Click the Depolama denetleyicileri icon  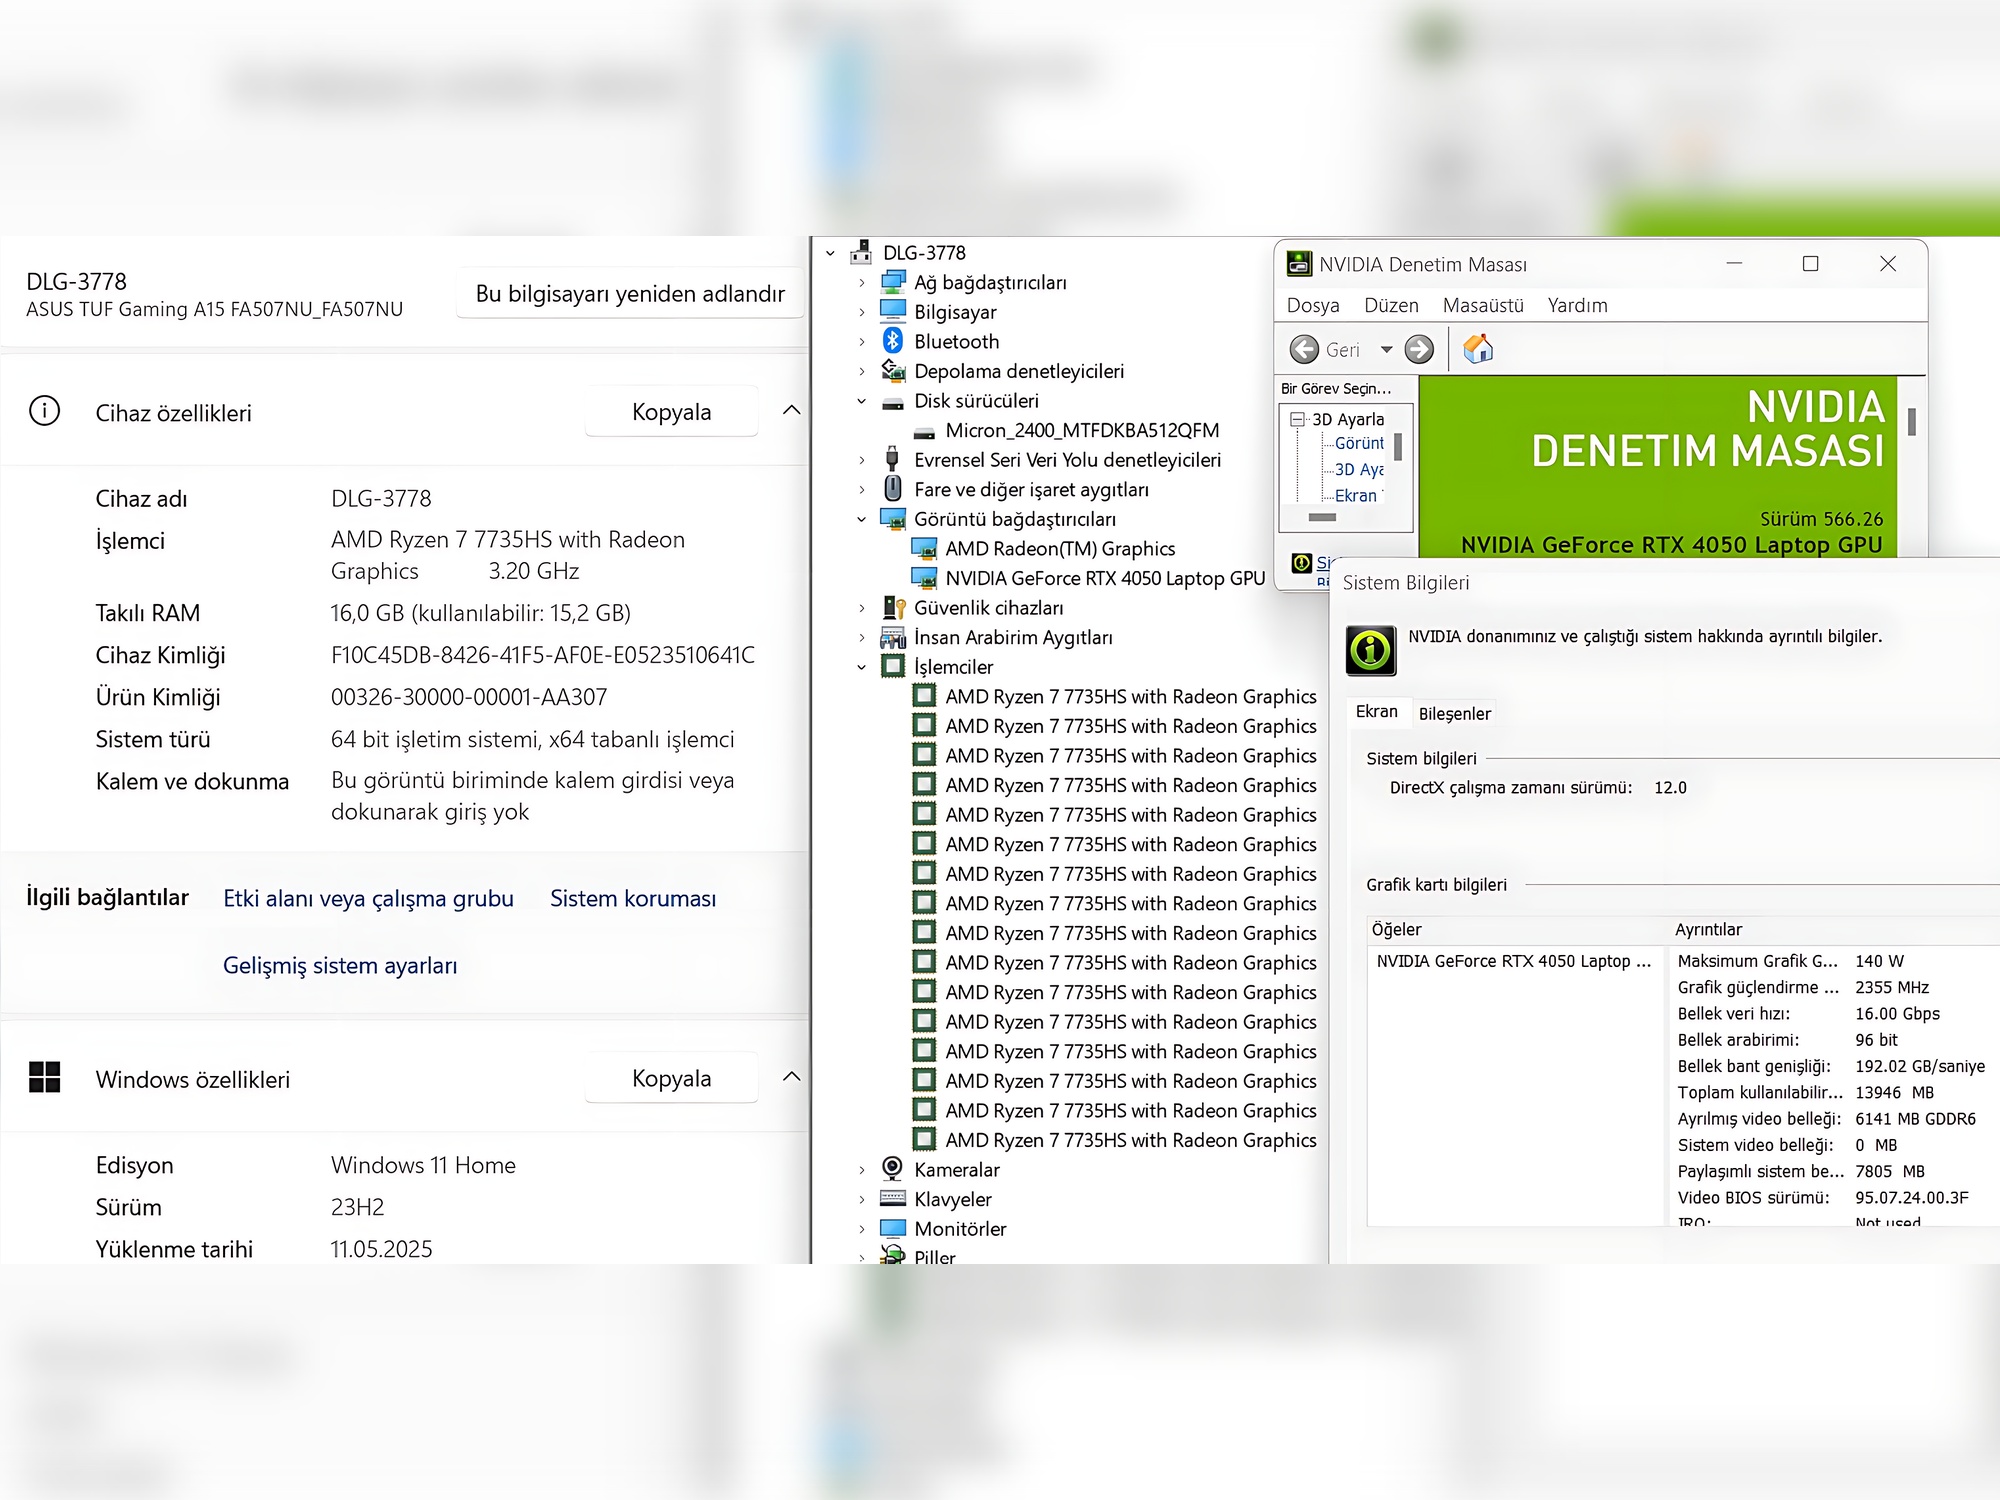click(893, 371)
